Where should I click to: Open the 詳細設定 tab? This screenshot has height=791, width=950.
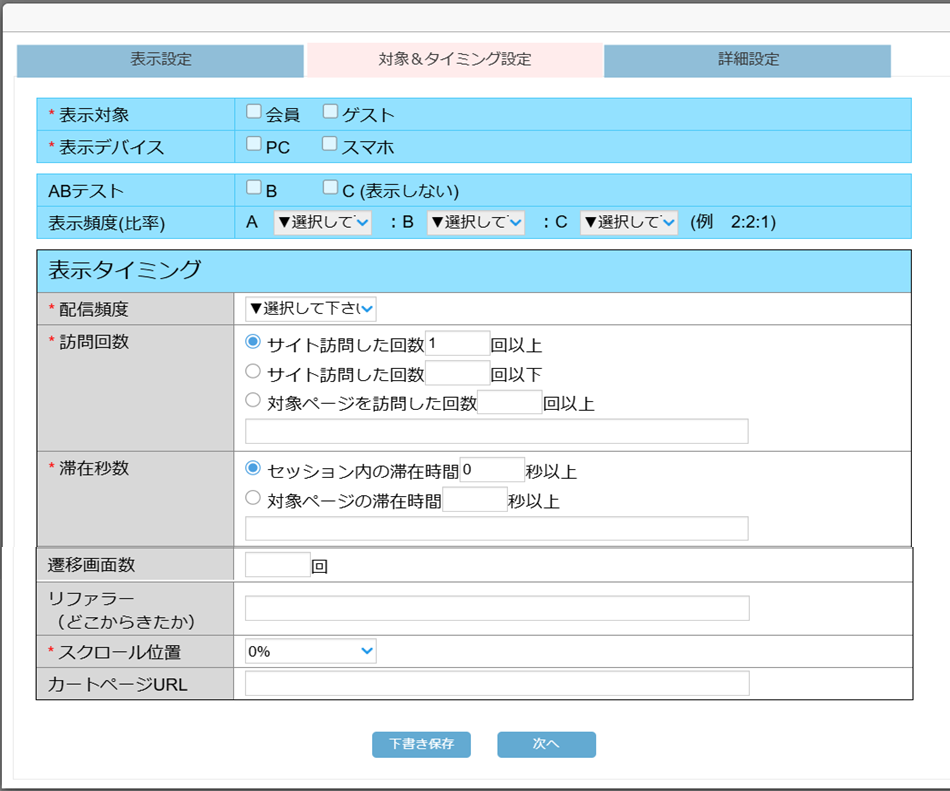(x=747, y=60)
